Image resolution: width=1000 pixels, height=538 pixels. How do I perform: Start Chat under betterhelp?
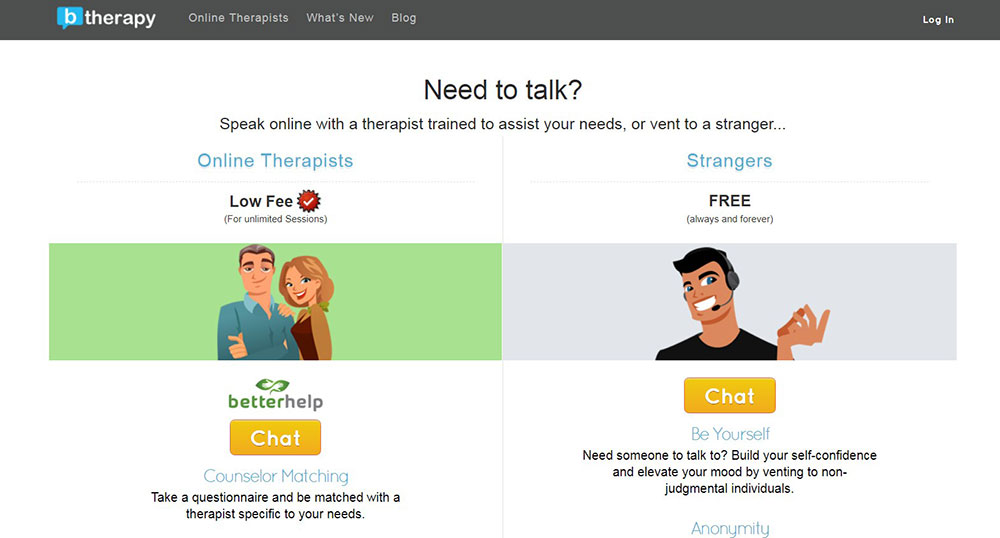pyautogui.click(x=276, y=437)
